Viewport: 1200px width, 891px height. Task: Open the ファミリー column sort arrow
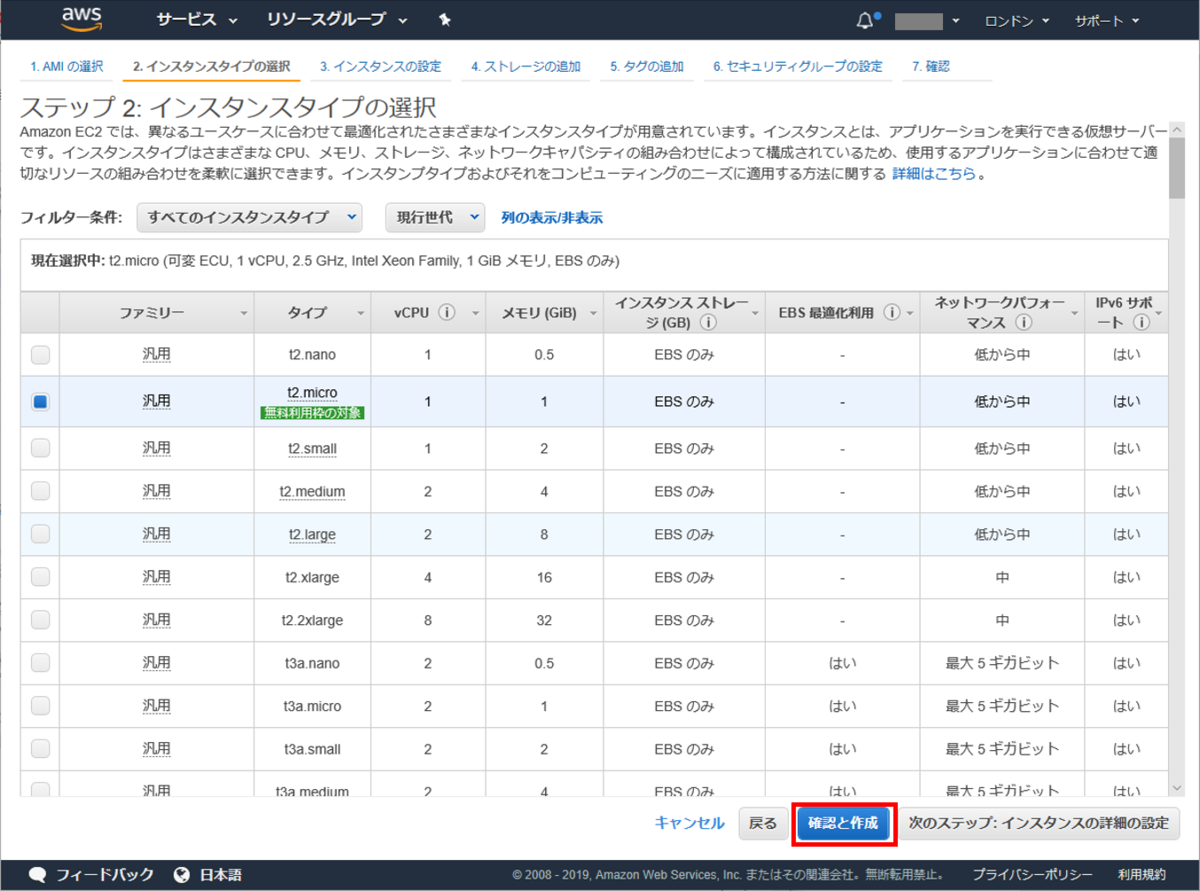(244, 314)
